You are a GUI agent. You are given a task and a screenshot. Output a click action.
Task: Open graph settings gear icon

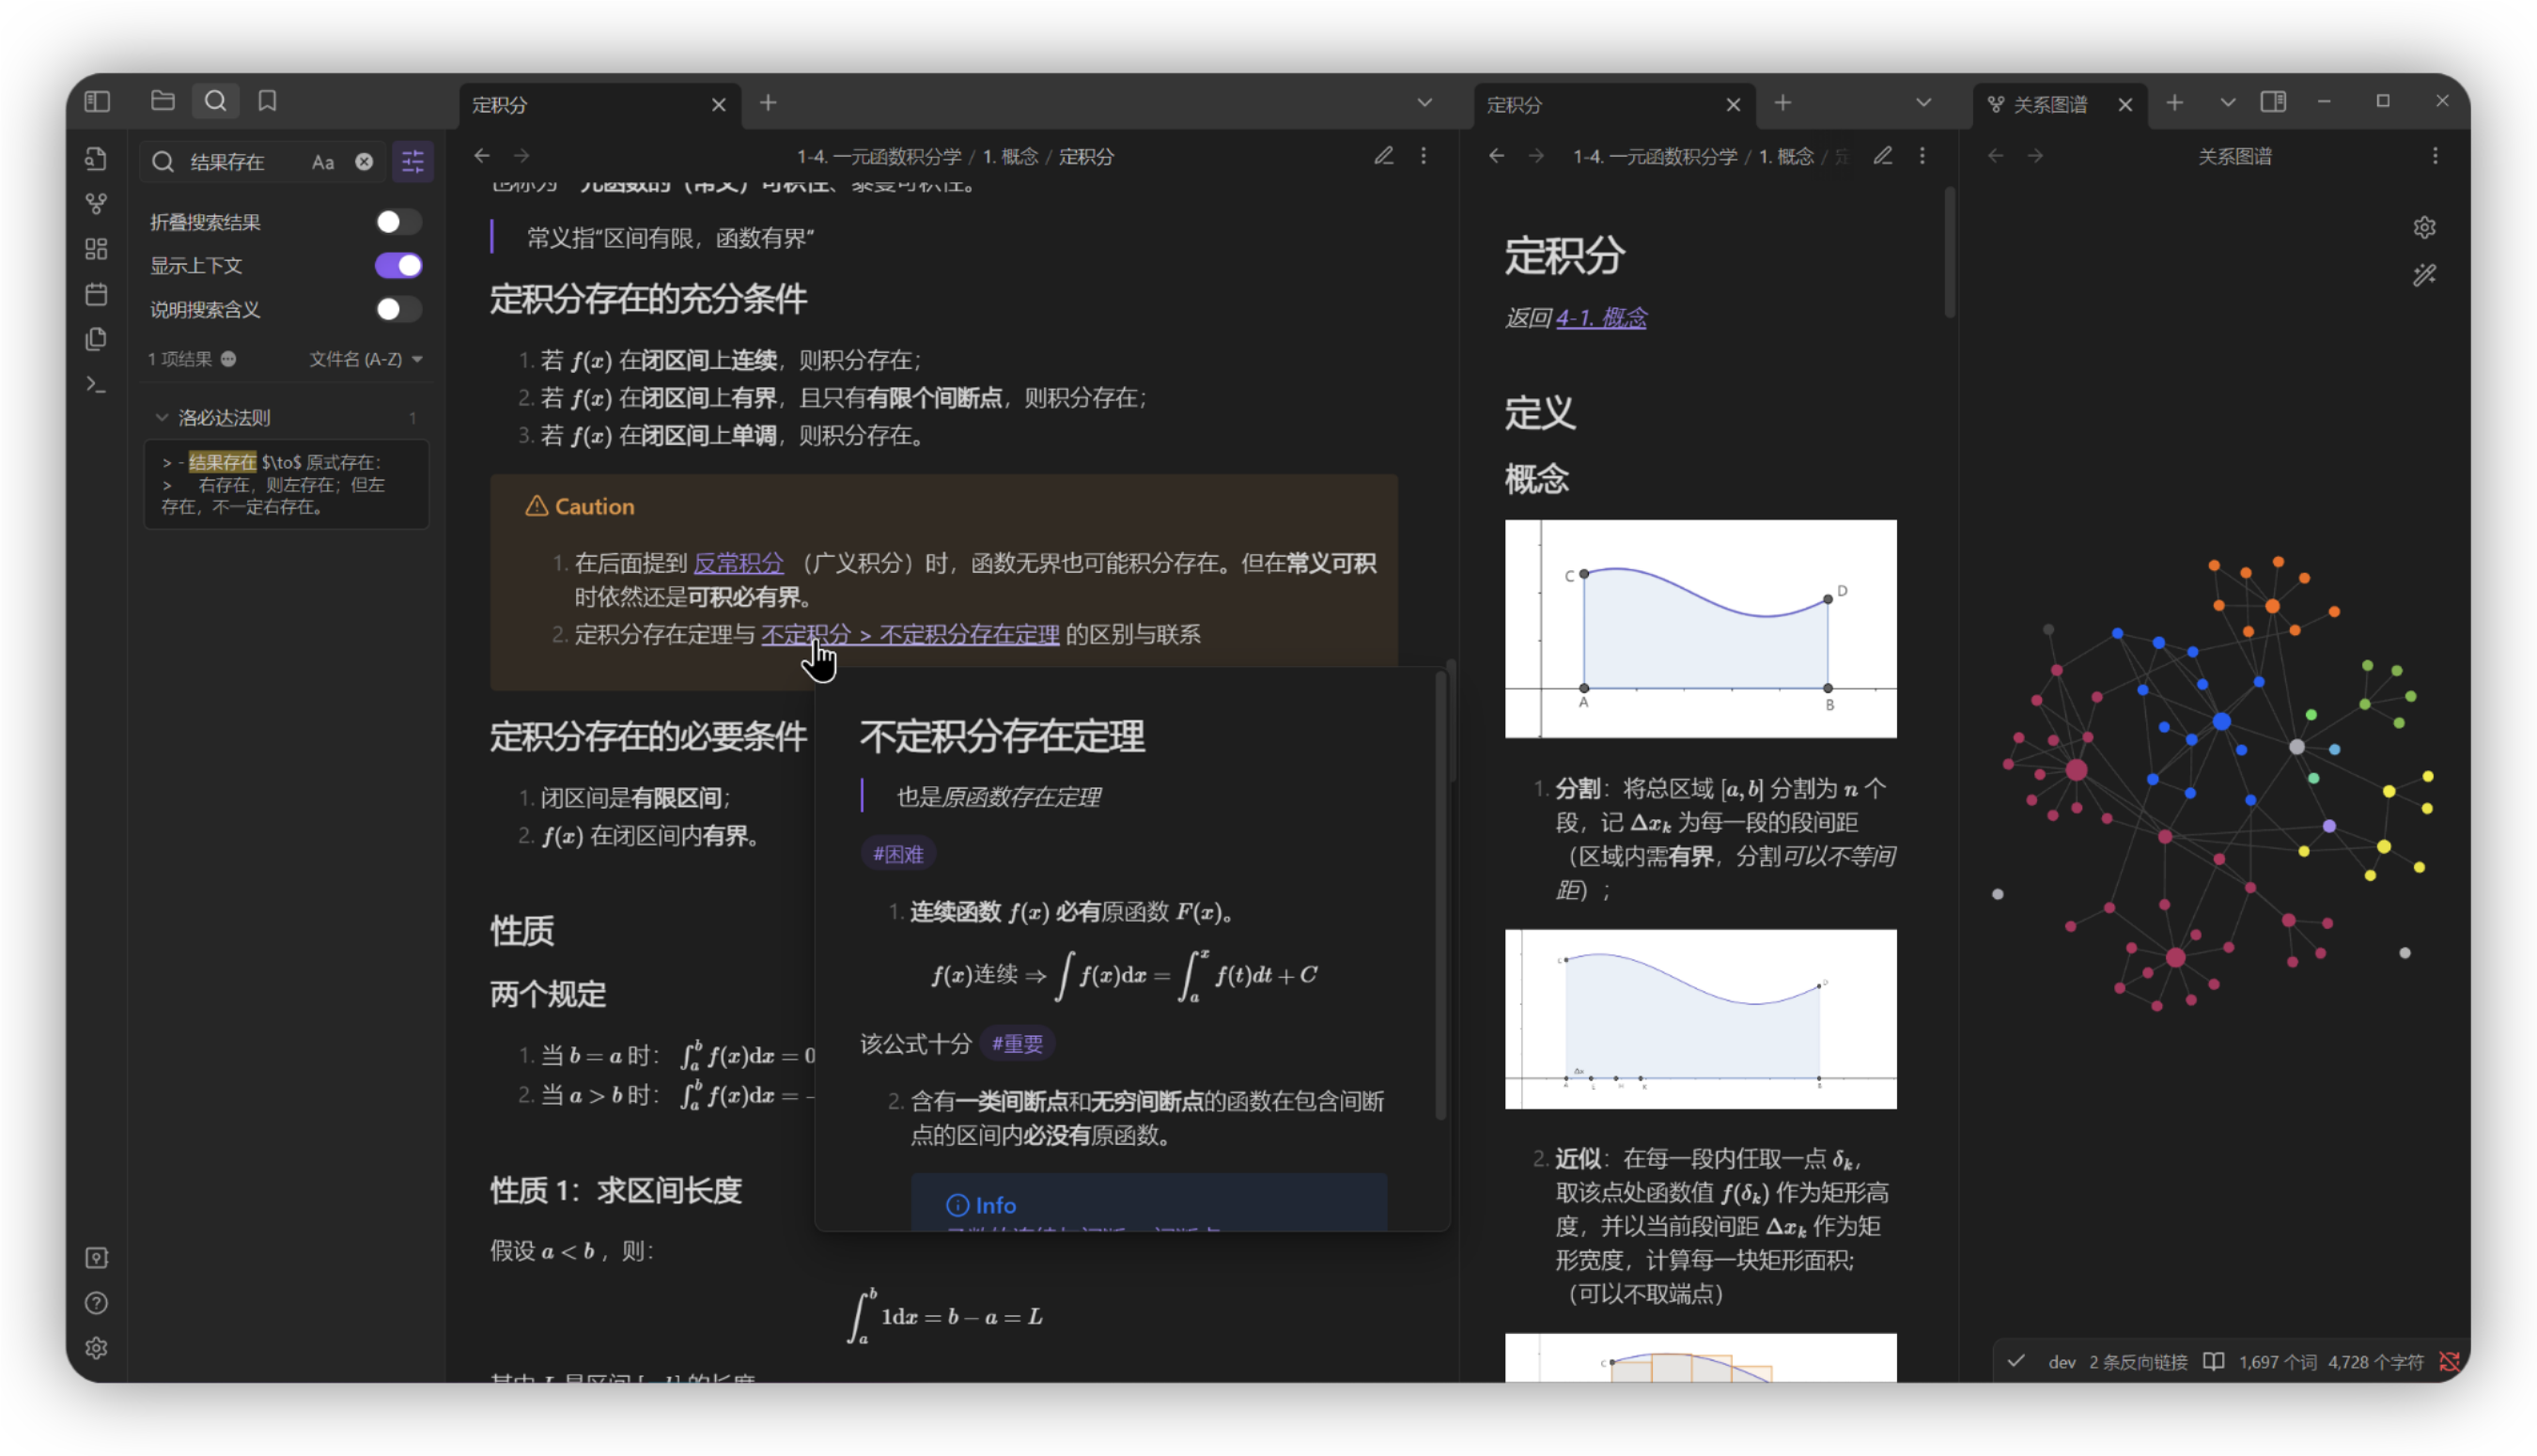point(2424,228)
